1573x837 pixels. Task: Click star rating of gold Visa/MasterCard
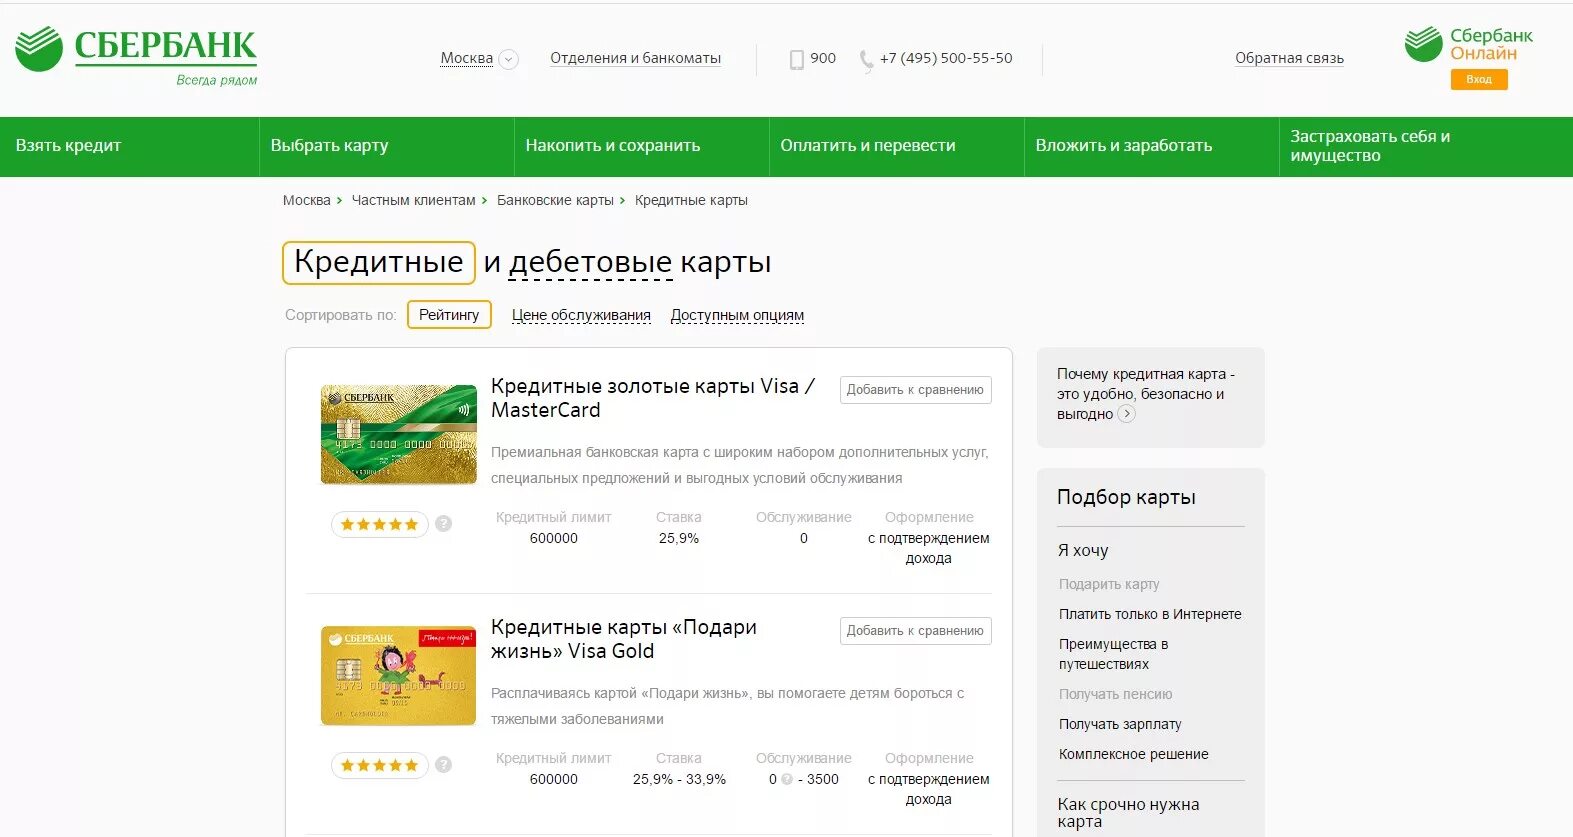tap(379, 524)
